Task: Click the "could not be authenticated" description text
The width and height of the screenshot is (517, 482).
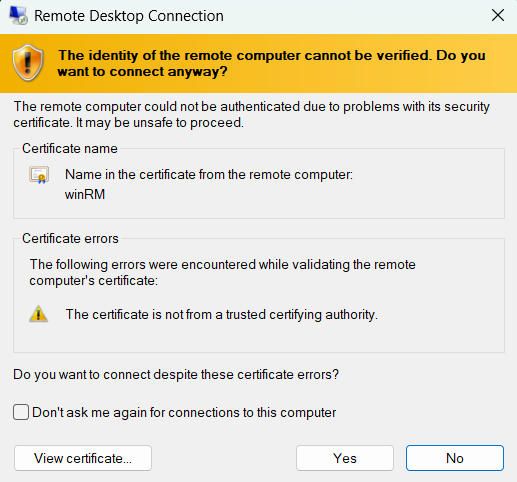Action: pyautogui.click(x=251, y=115)
